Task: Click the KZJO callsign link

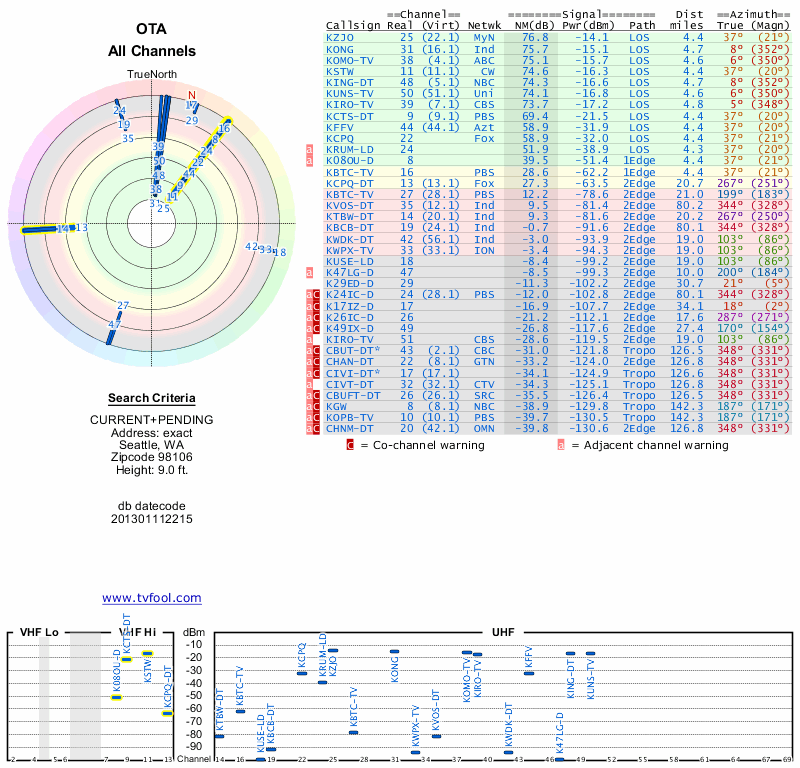Action: tap(340, 38)
